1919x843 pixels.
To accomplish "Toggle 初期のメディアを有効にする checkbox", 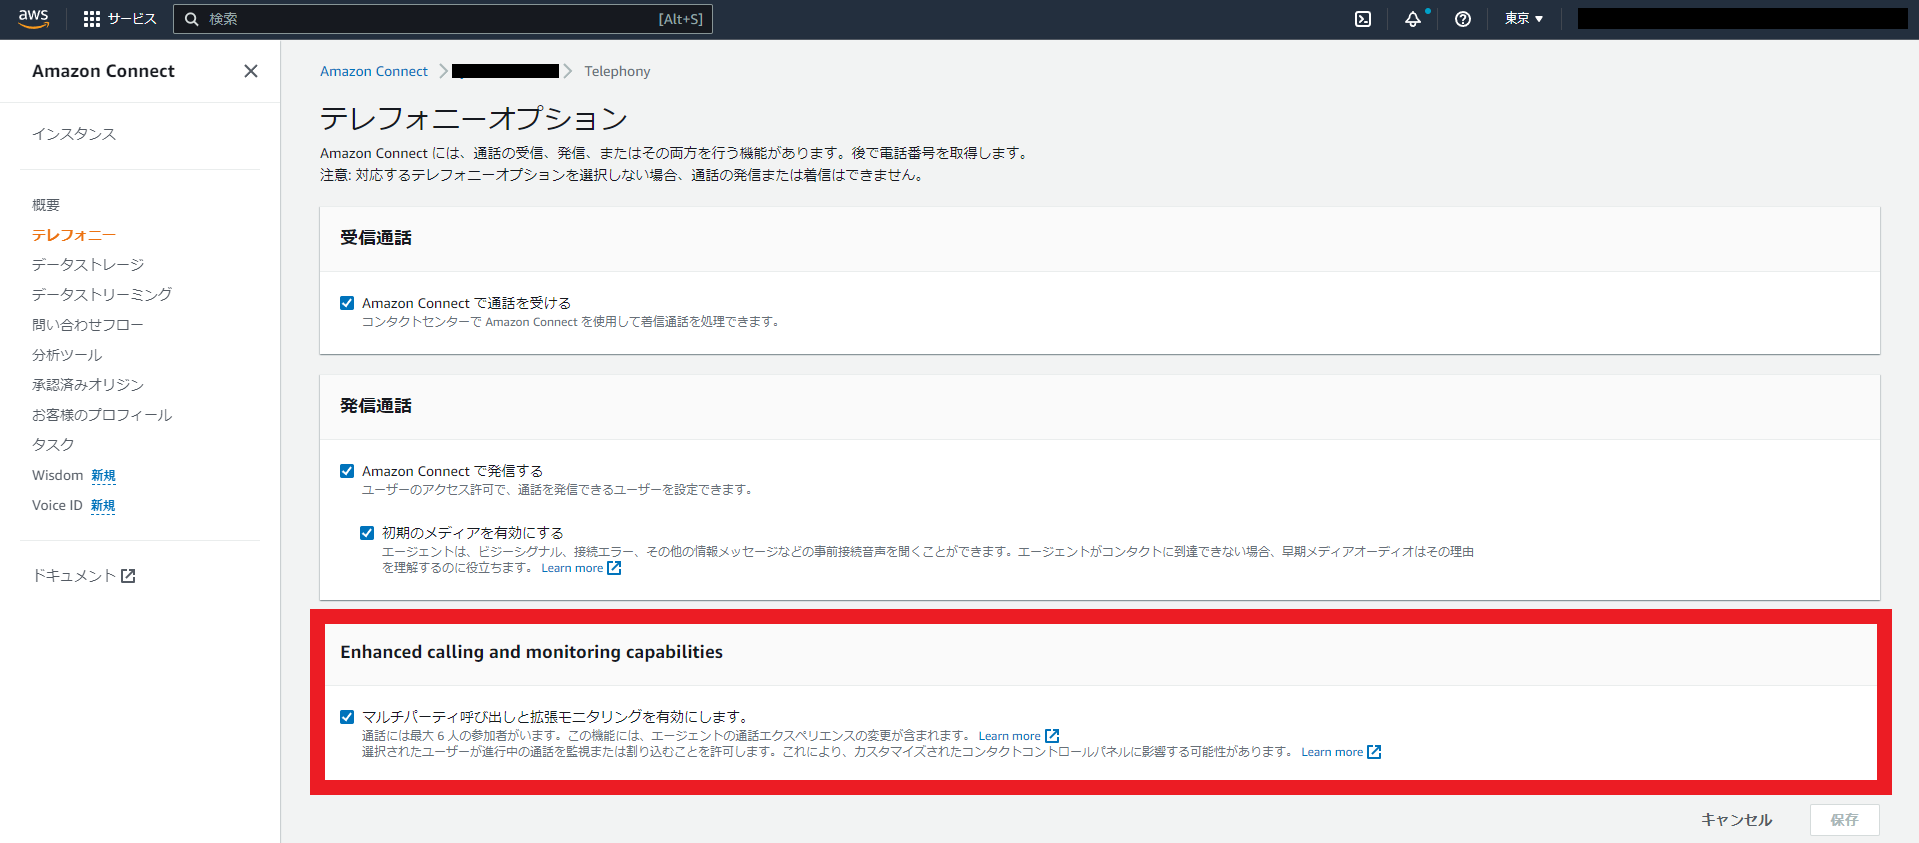I will point(367,533).
